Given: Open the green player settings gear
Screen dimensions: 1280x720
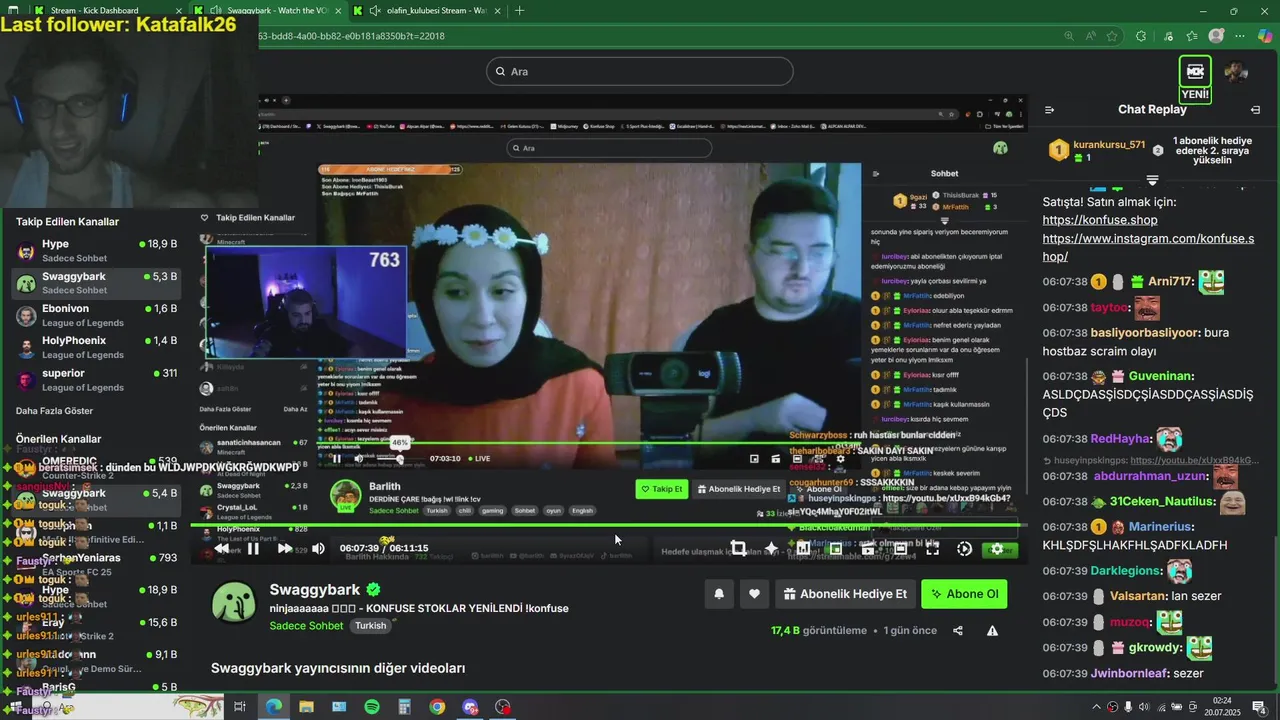Looking at the screenshot, I should click(x=997, y=548).
